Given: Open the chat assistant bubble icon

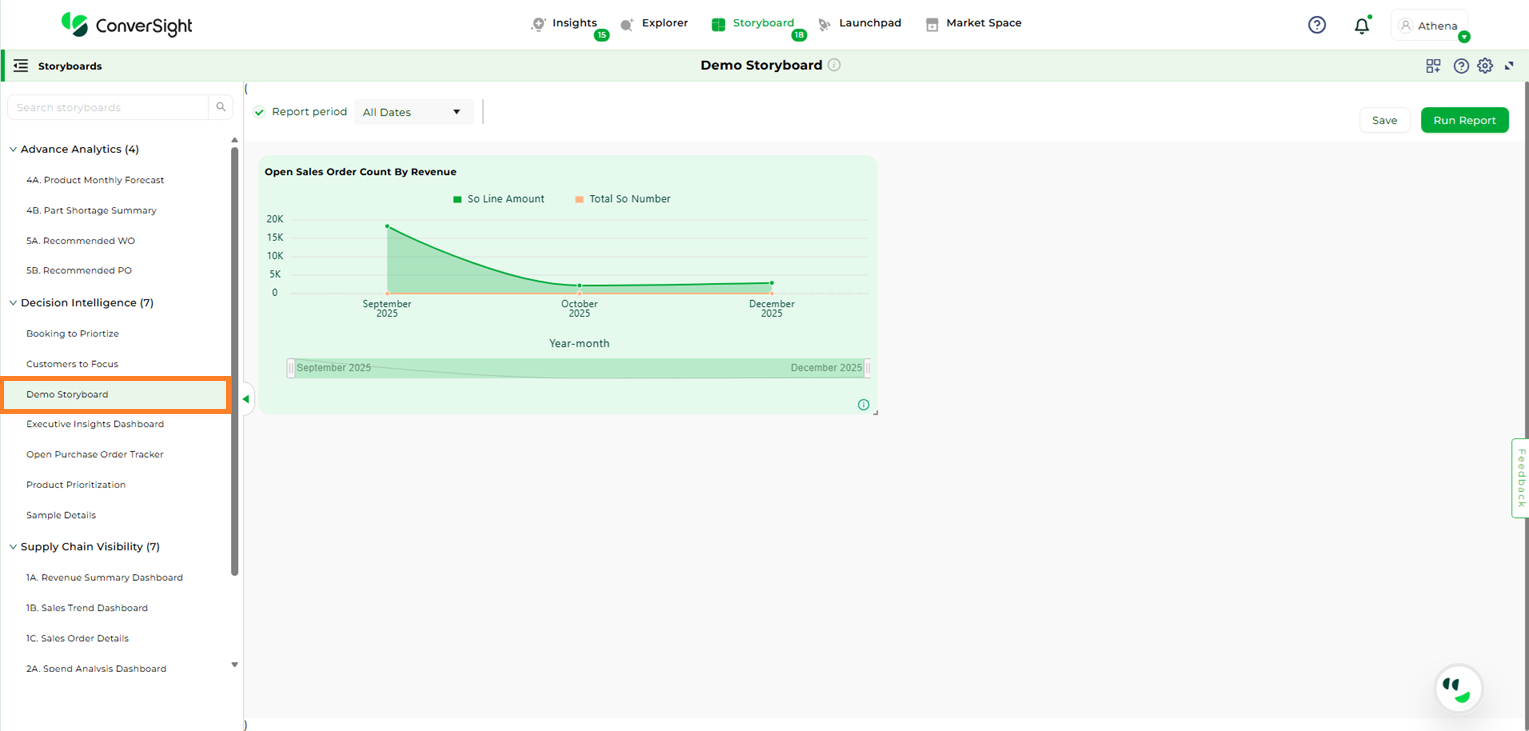Looking at the screenshot, I should pyautogui.click(x=1458, y=688).
